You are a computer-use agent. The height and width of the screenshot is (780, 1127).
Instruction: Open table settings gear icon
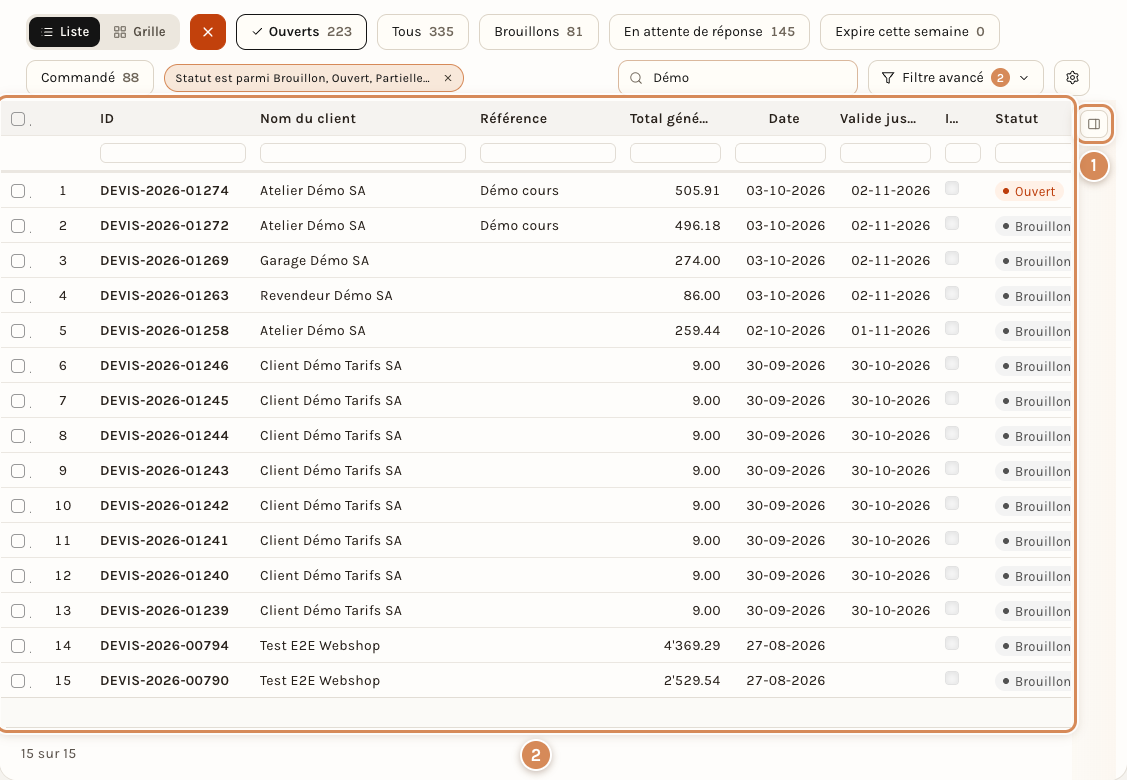click(1072, 78)
